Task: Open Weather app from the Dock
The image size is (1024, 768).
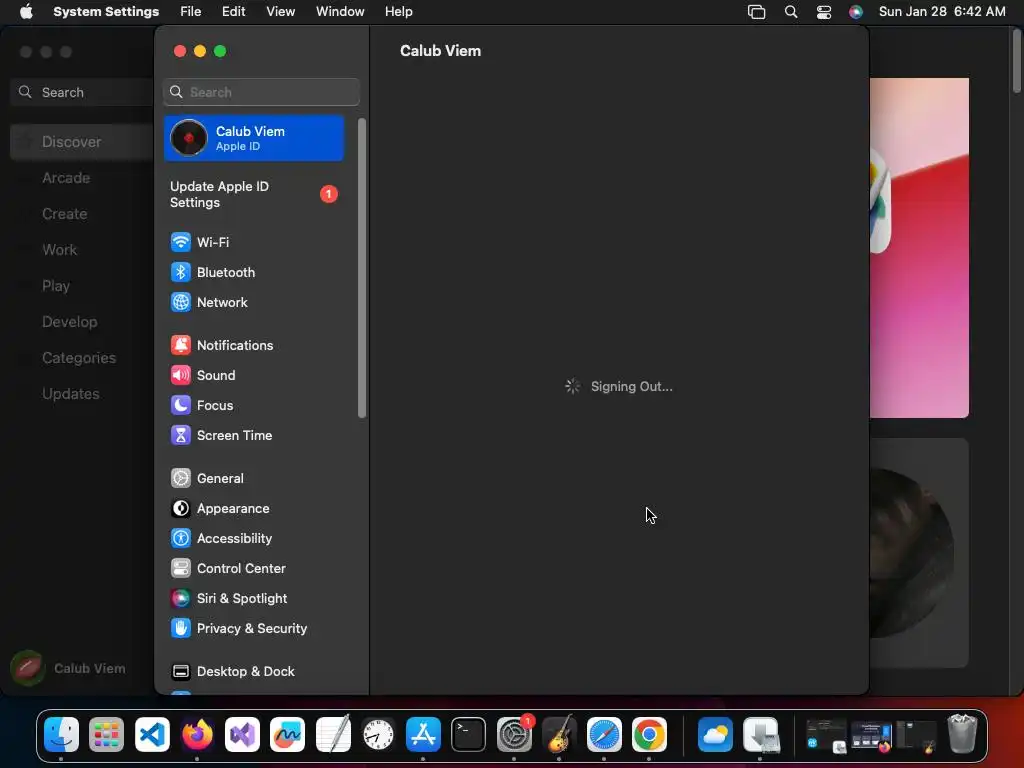Action: point(715,735)
